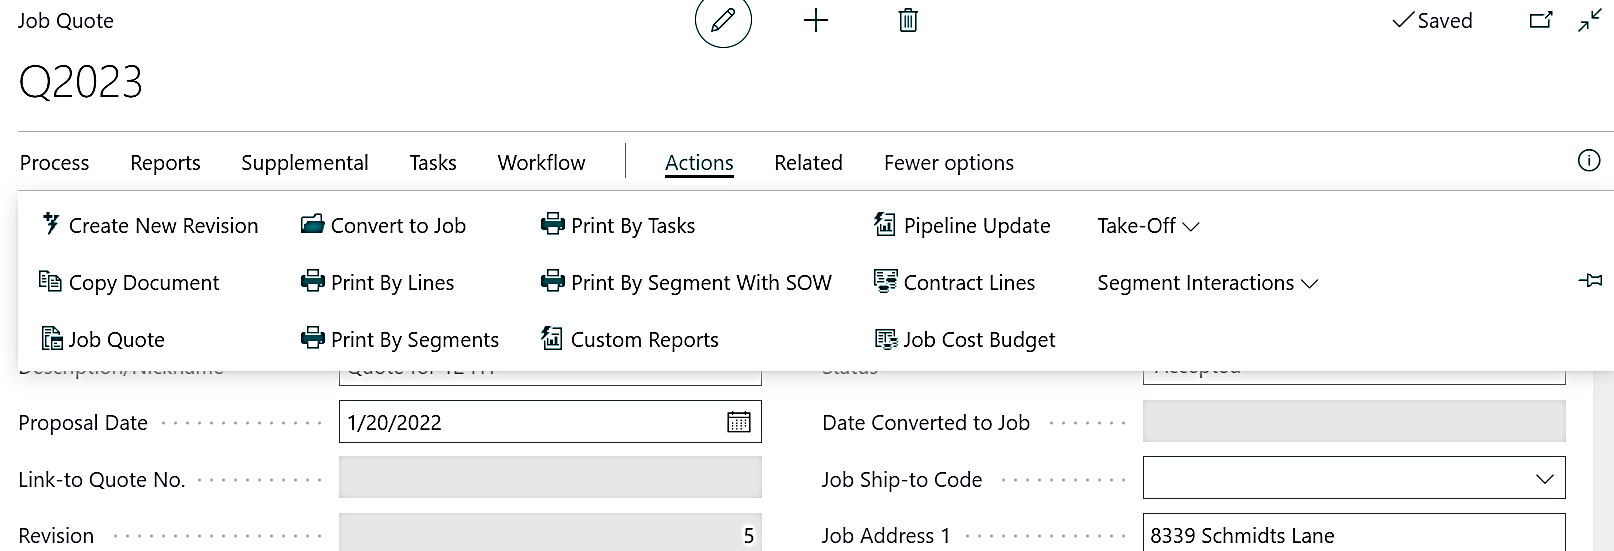Expand the Segment Interactions dropdown
The image size is (1614, 551).
[1207, 283]
